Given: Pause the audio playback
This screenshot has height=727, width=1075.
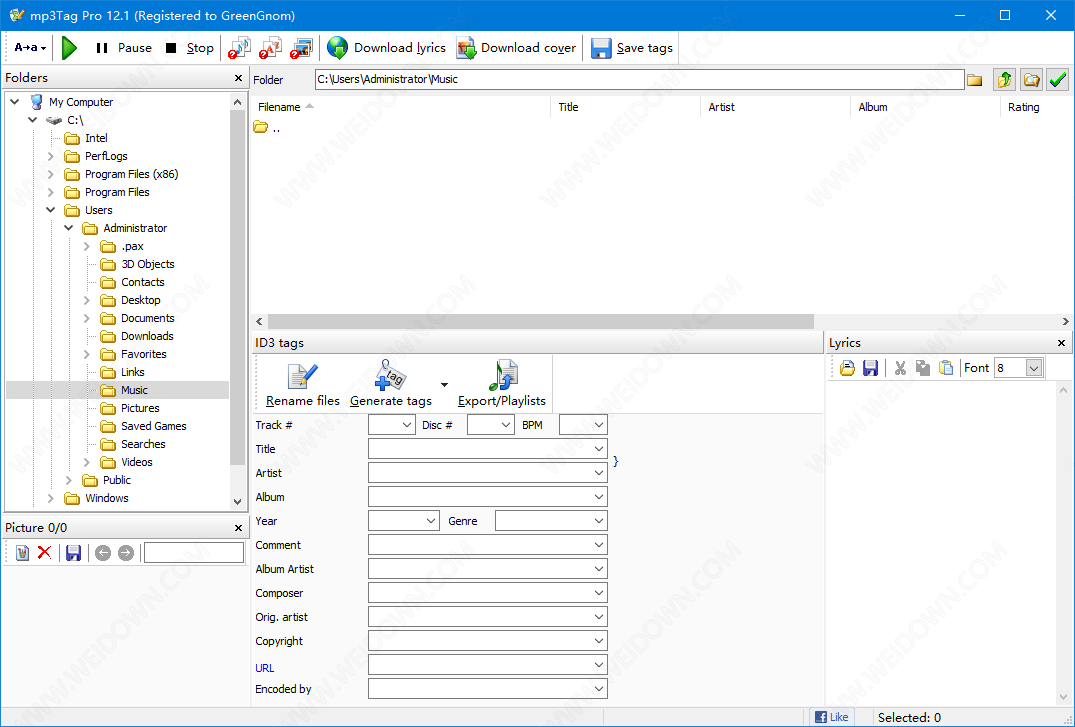Looking at the screenshot, I should pyautogui.click(x=124, y=48).
